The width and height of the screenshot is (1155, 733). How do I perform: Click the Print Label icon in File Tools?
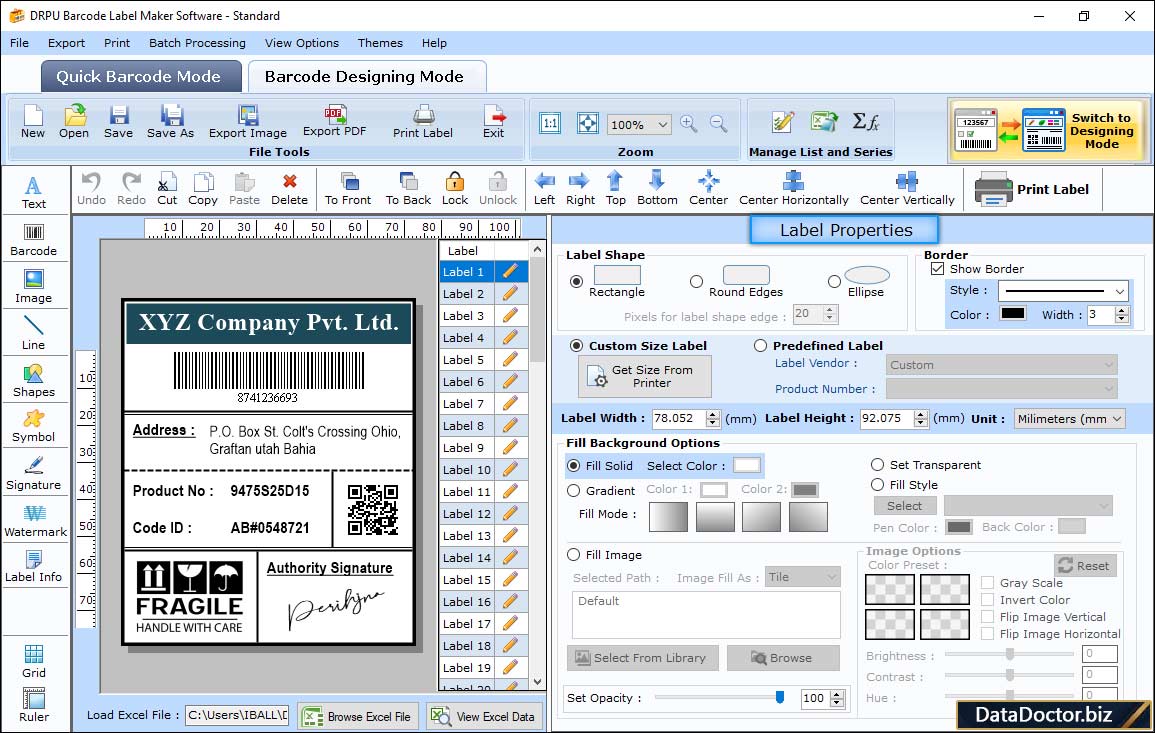pos(423,122)
